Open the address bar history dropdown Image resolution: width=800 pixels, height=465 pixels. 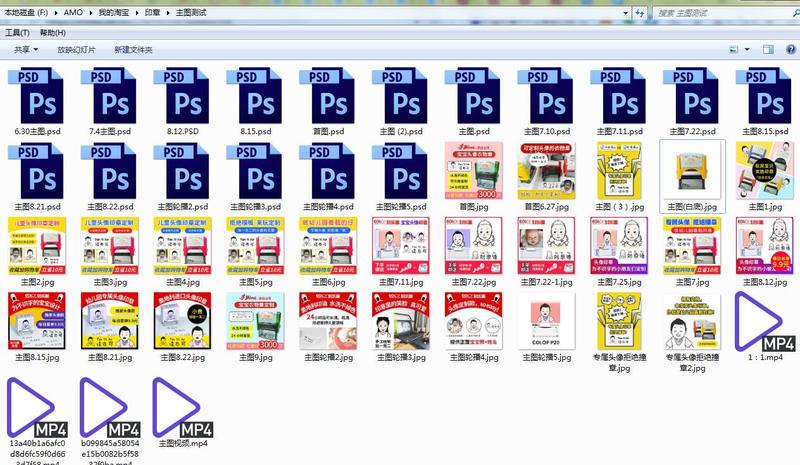[x=625, y=13]
